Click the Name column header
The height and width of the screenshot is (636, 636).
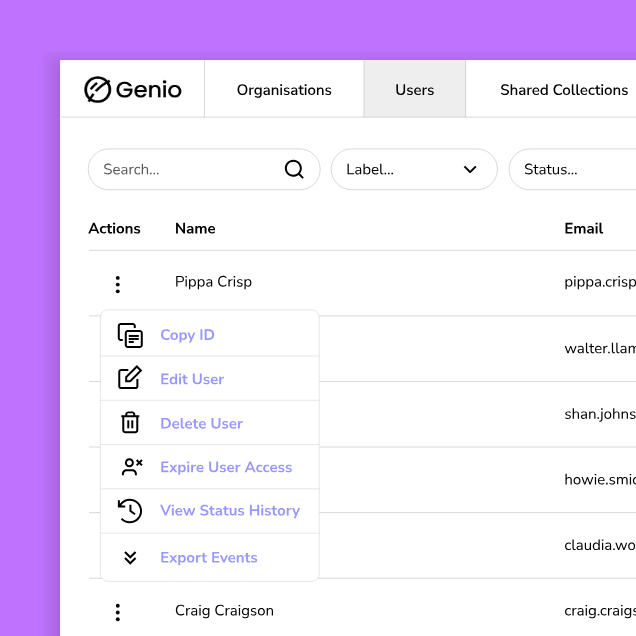[x=195, y=228]
